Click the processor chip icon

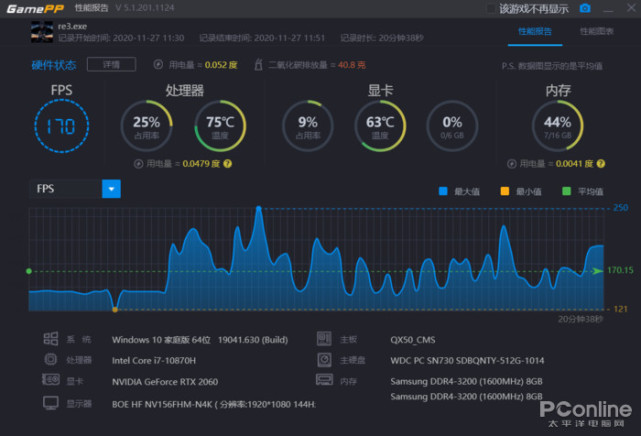click(51, 359)
